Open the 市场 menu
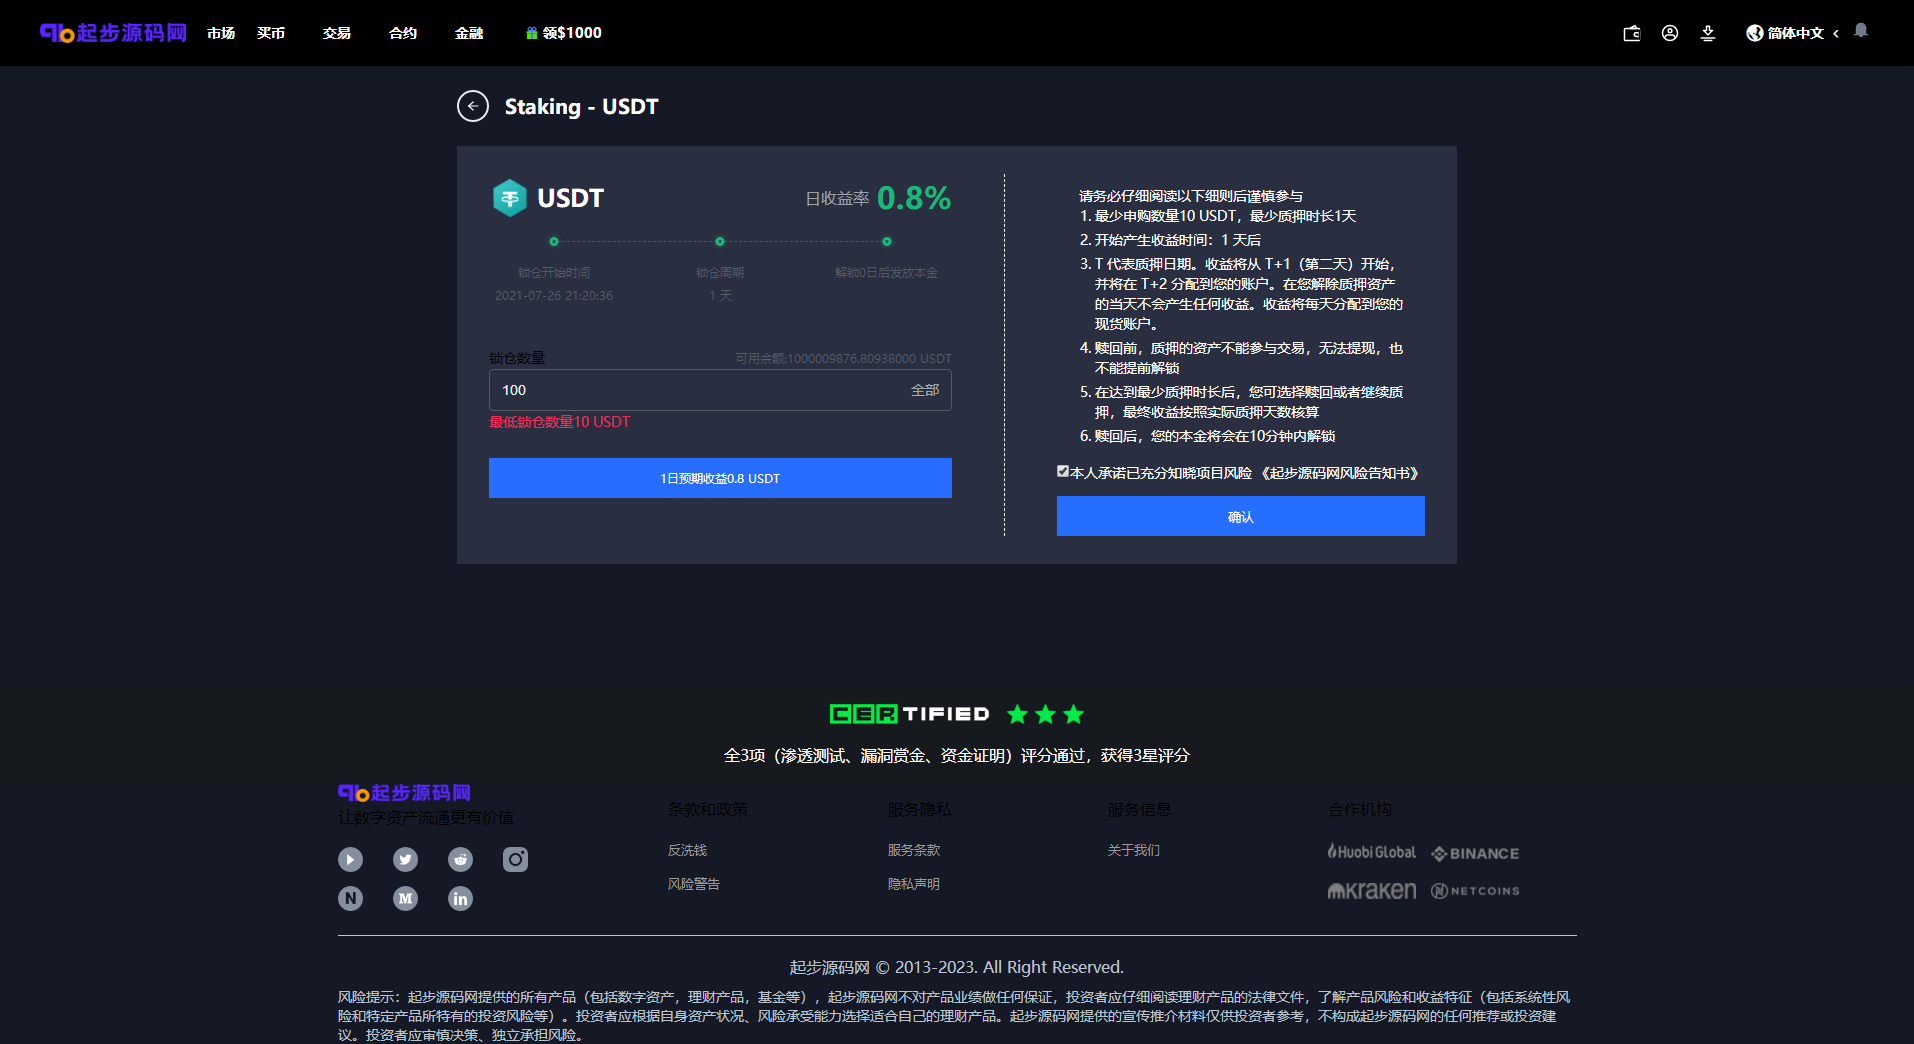This screenshot has width=1914, height=1044. [x=221, y=33]
